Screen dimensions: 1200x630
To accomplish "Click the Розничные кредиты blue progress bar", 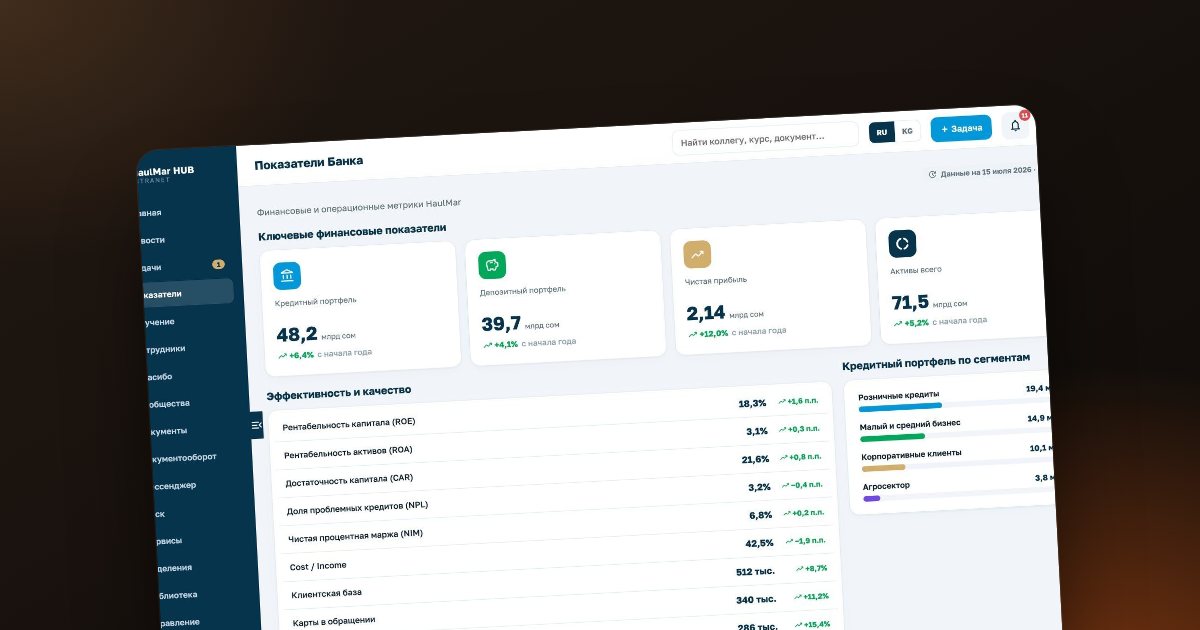I will 900,406.
